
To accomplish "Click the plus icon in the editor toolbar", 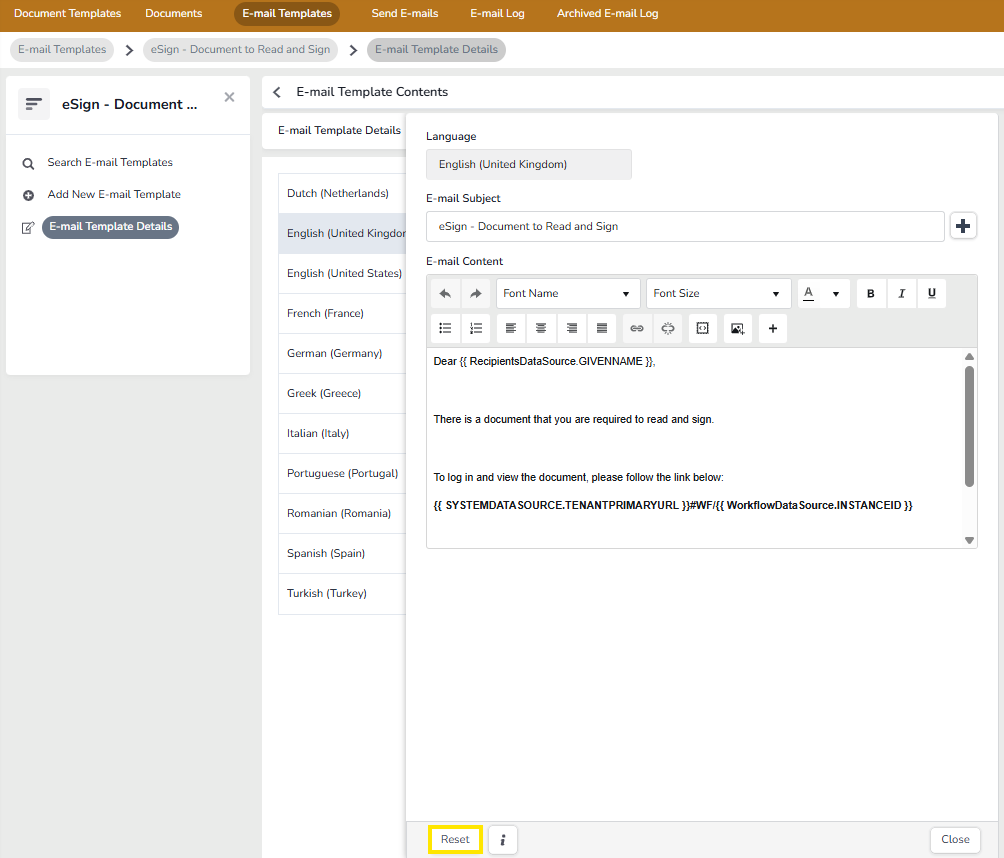I will (x=773, y=328).
